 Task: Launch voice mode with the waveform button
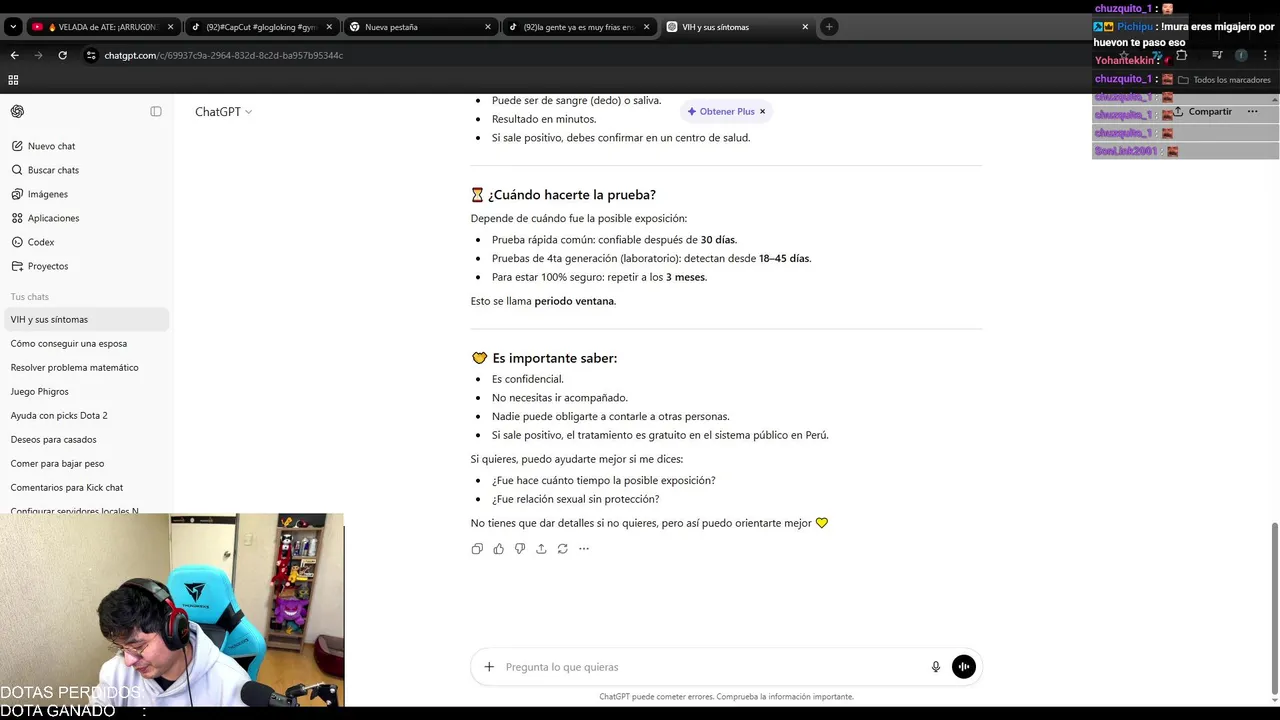(x=964, y=667)
